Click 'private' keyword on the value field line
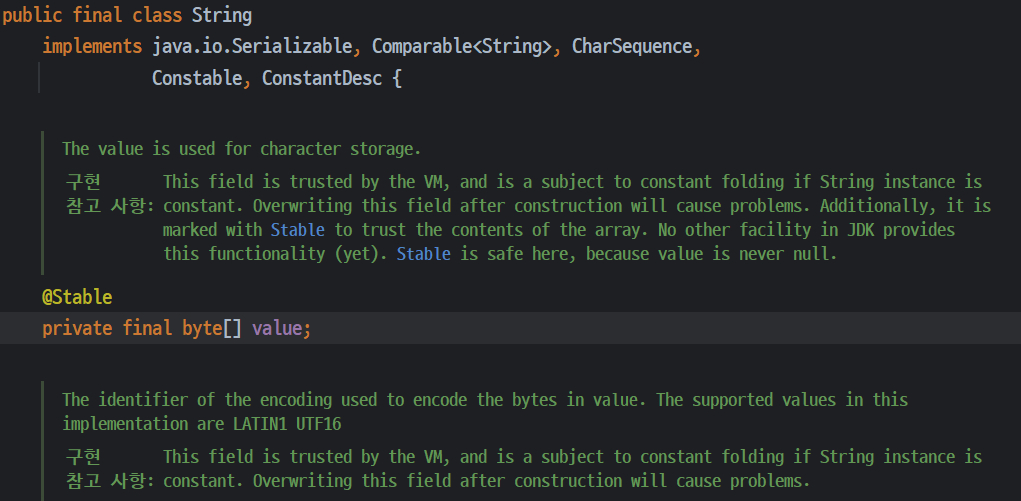Viewport: 1021px width, 501px height. (x=77, y=328)
